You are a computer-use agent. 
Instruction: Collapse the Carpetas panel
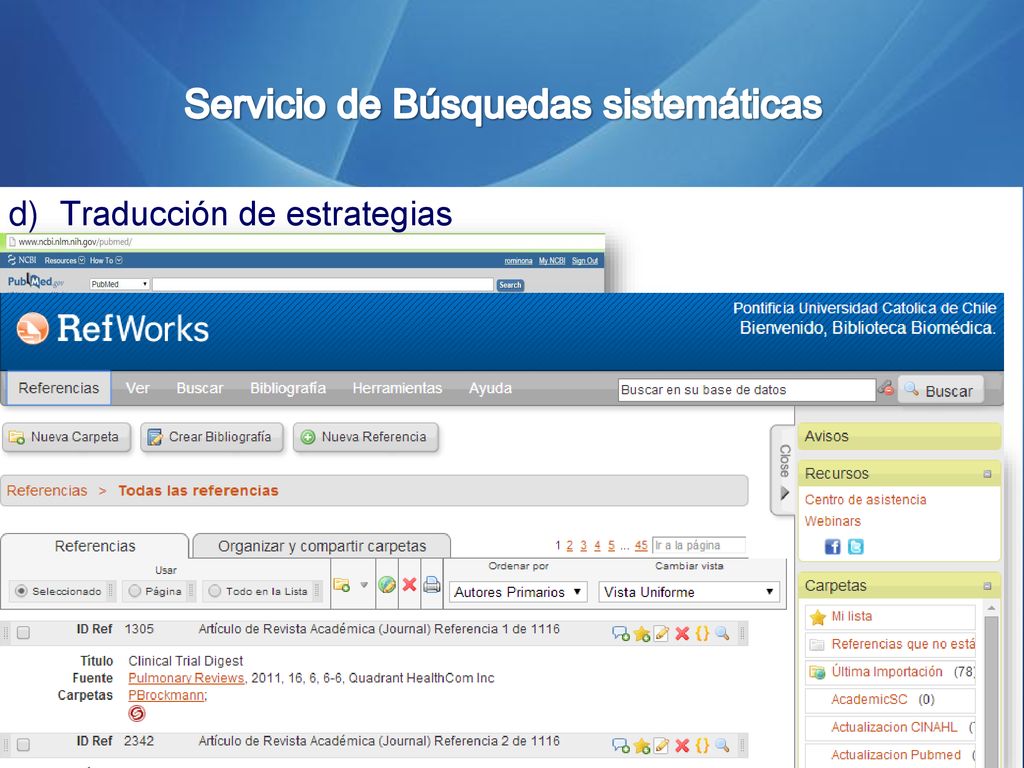click(987, 586)
